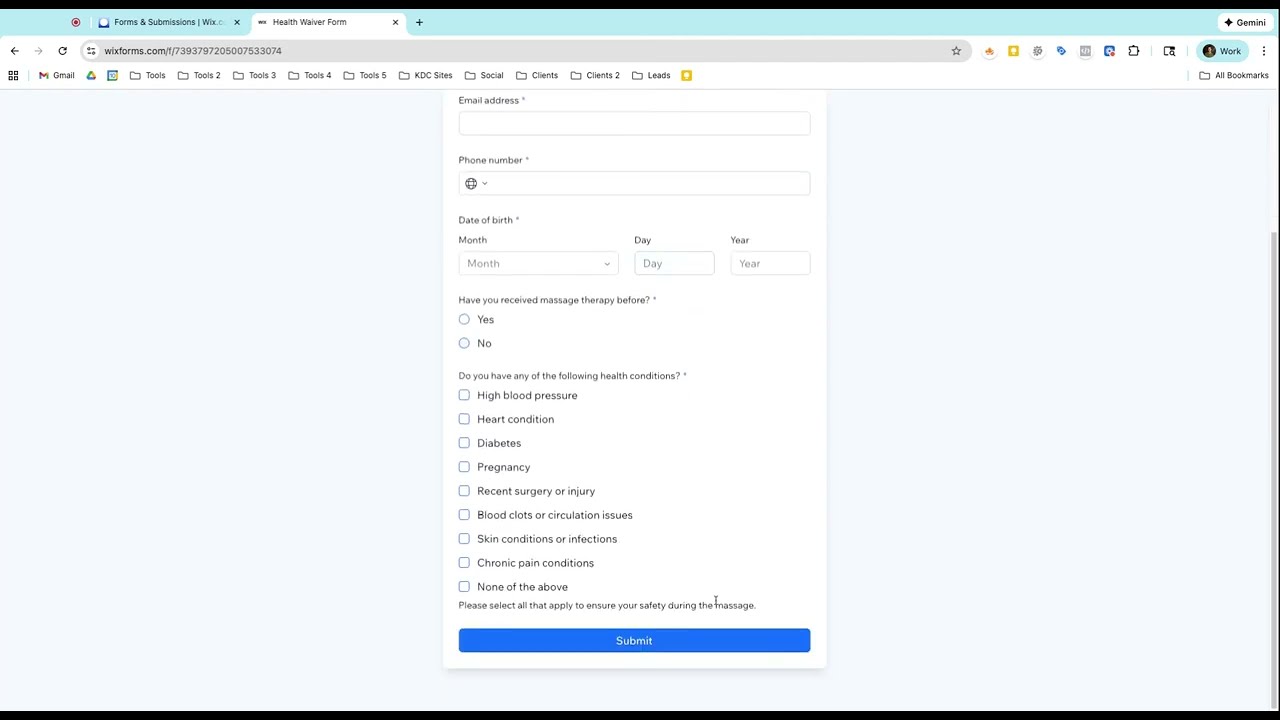Image resolution: width=1280 pixels, height=720 pixels.
Task: Select Yes for massage therapy before
Action: 464,319
